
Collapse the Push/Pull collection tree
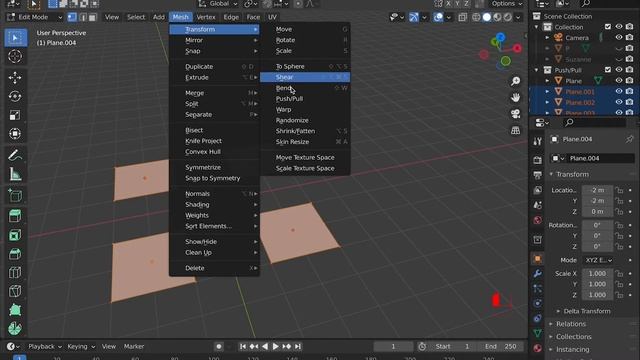click(x=537, y=70)
